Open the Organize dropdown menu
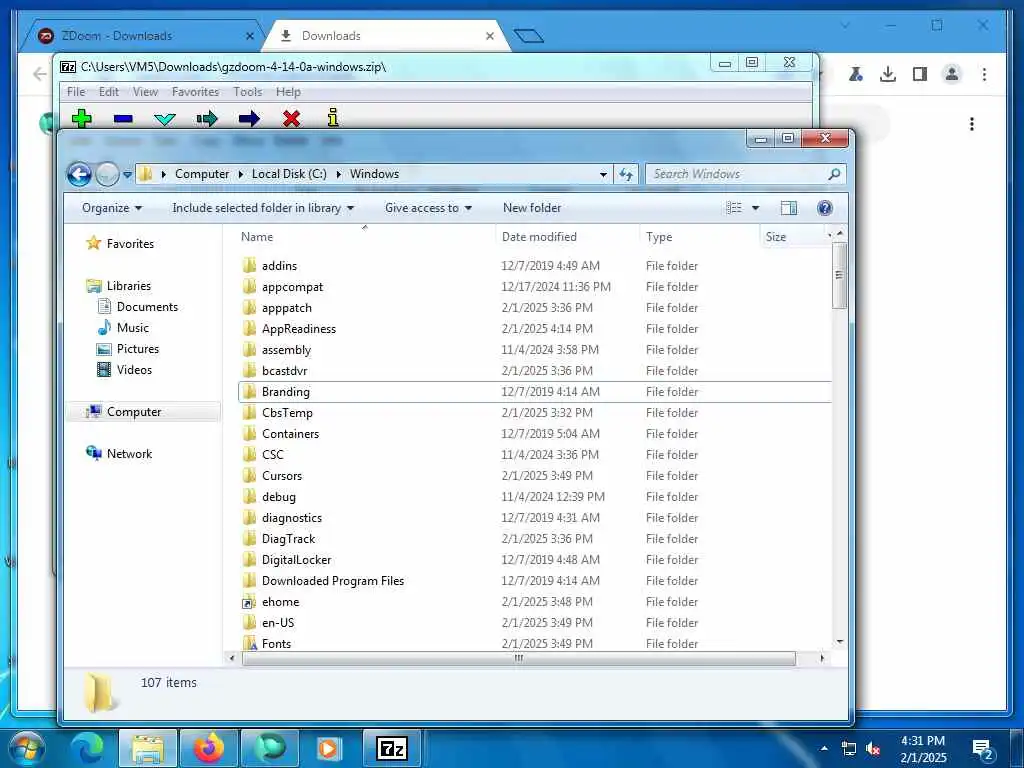The width and height of the screenshot is (1024, 768). pyautogui.click(x=112, y=208)
